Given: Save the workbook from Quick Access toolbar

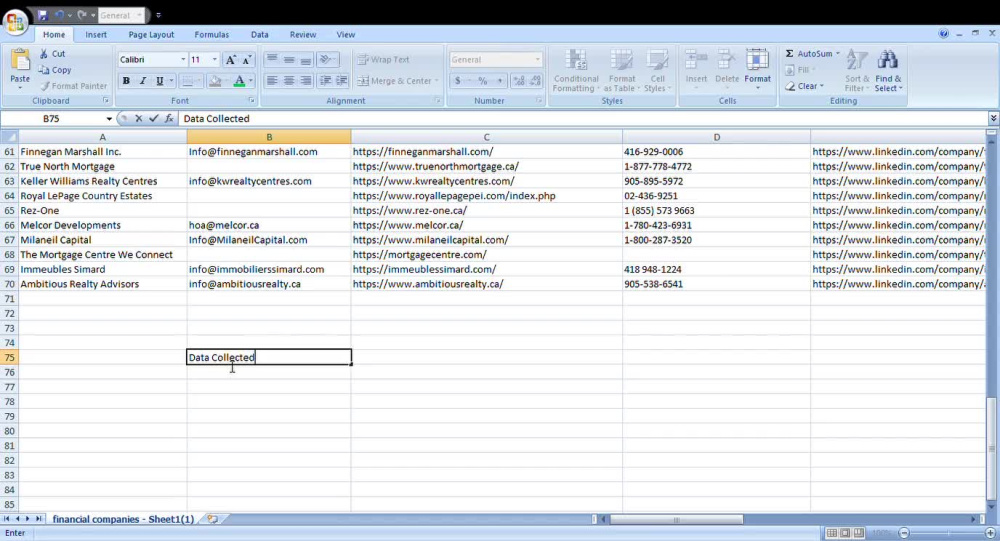Looking at the screenshot, I should [43, 15].
